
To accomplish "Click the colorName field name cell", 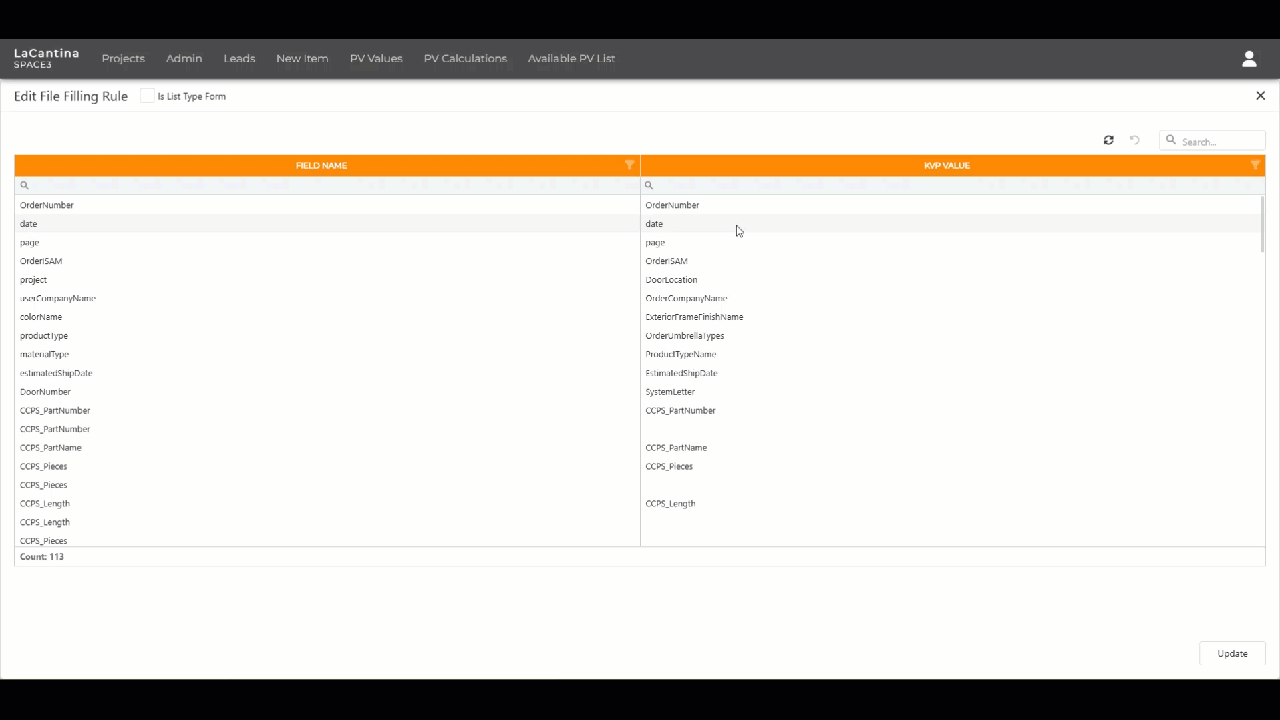I will point(327,317).
